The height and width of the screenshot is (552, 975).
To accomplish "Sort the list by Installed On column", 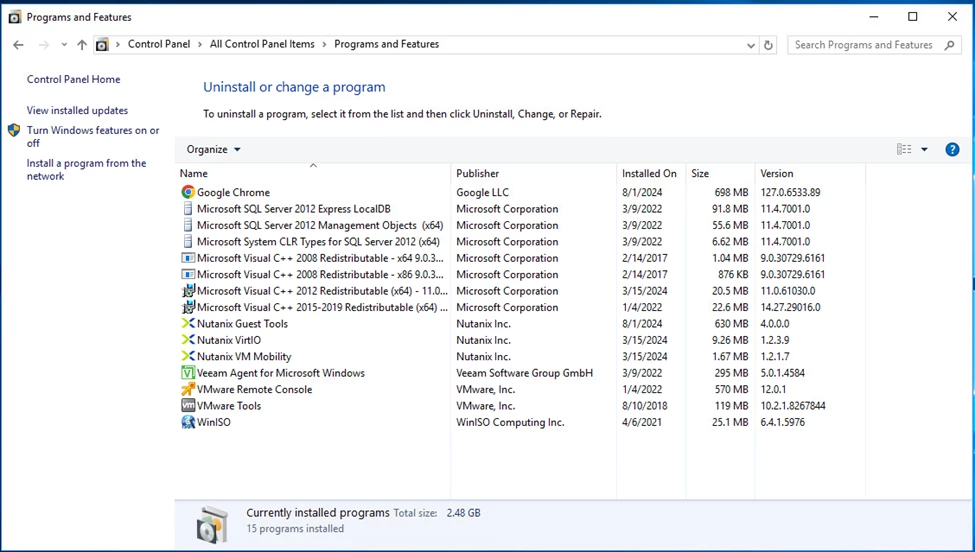I will tap(651, 173).
